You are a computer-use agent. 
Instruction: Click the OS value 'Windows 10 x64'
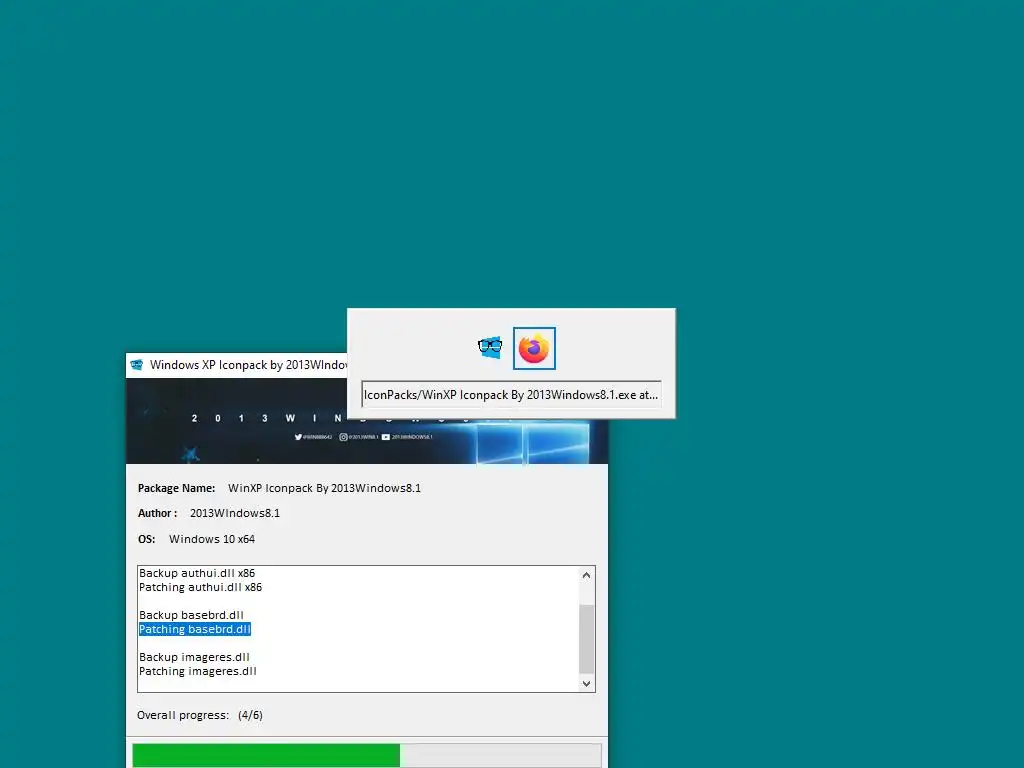[212, 539]
